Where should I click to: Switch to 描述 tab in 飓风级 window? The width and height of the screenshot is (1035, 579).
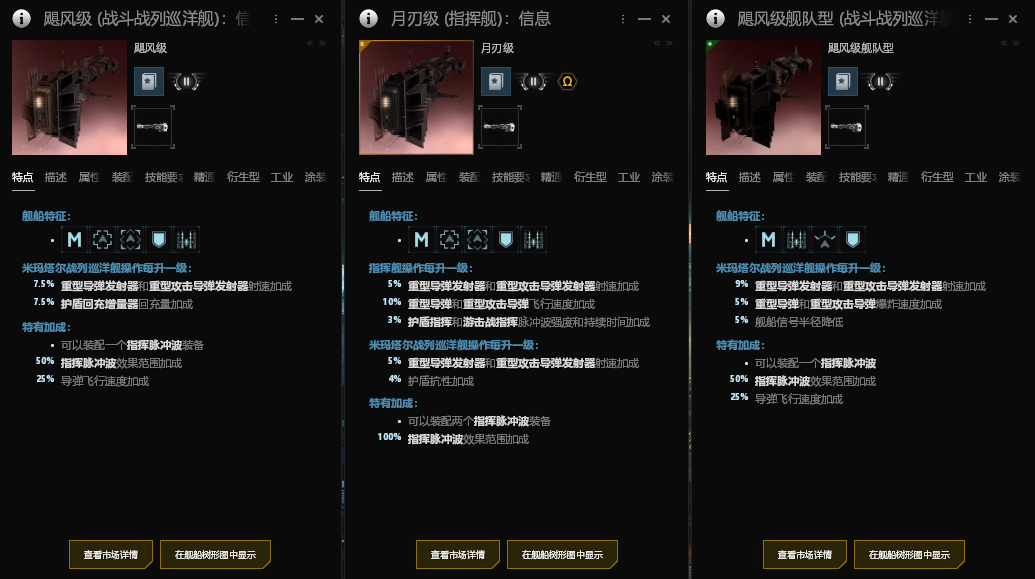click(55, 177)
